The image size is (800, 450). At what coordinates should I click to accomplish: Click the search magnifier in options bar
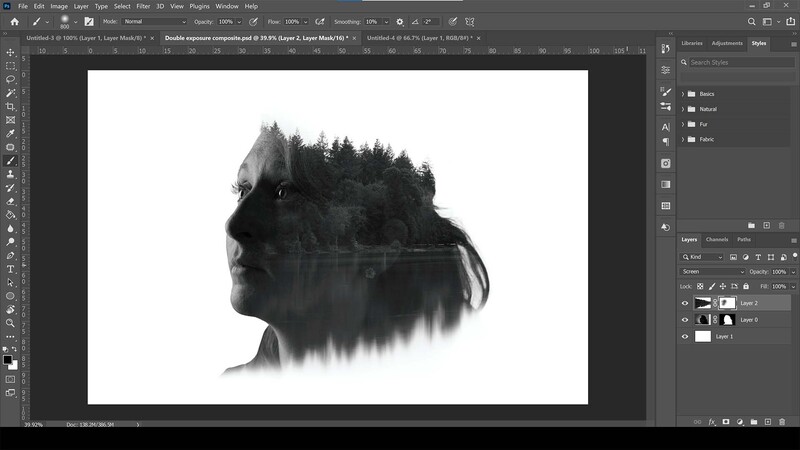(752, 22)
